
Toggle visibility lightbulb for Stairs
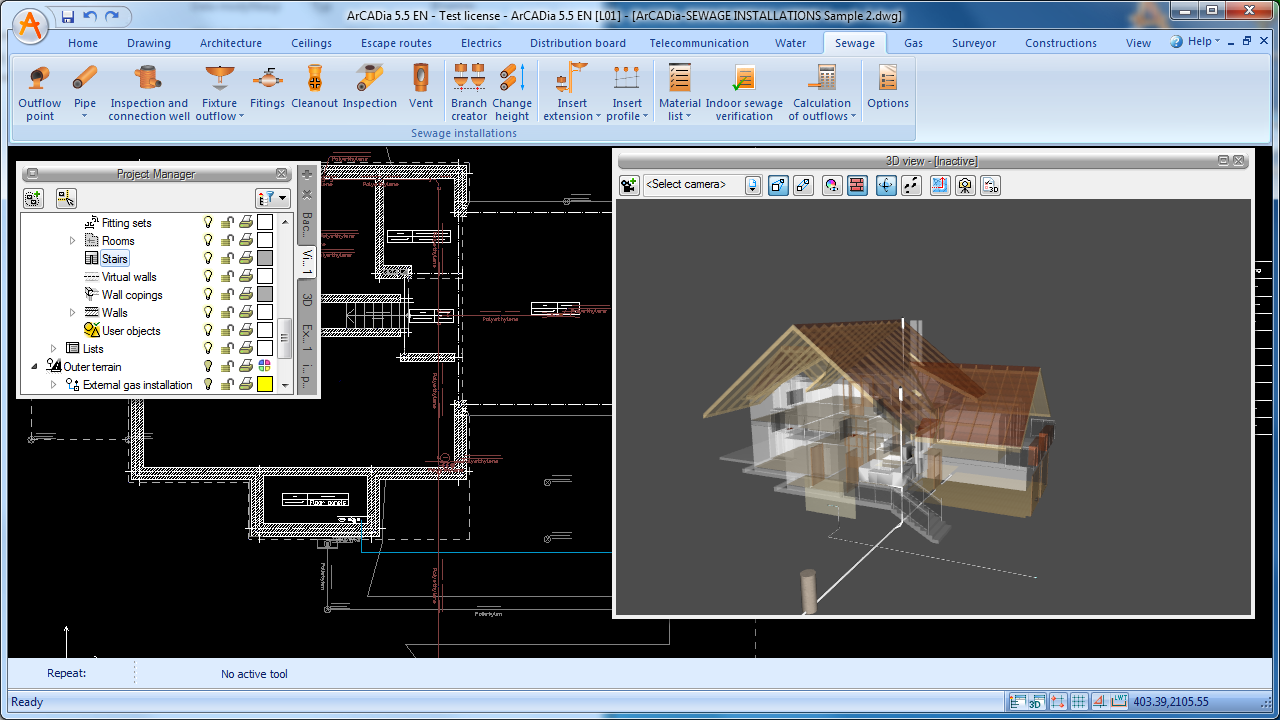point(209,259)
